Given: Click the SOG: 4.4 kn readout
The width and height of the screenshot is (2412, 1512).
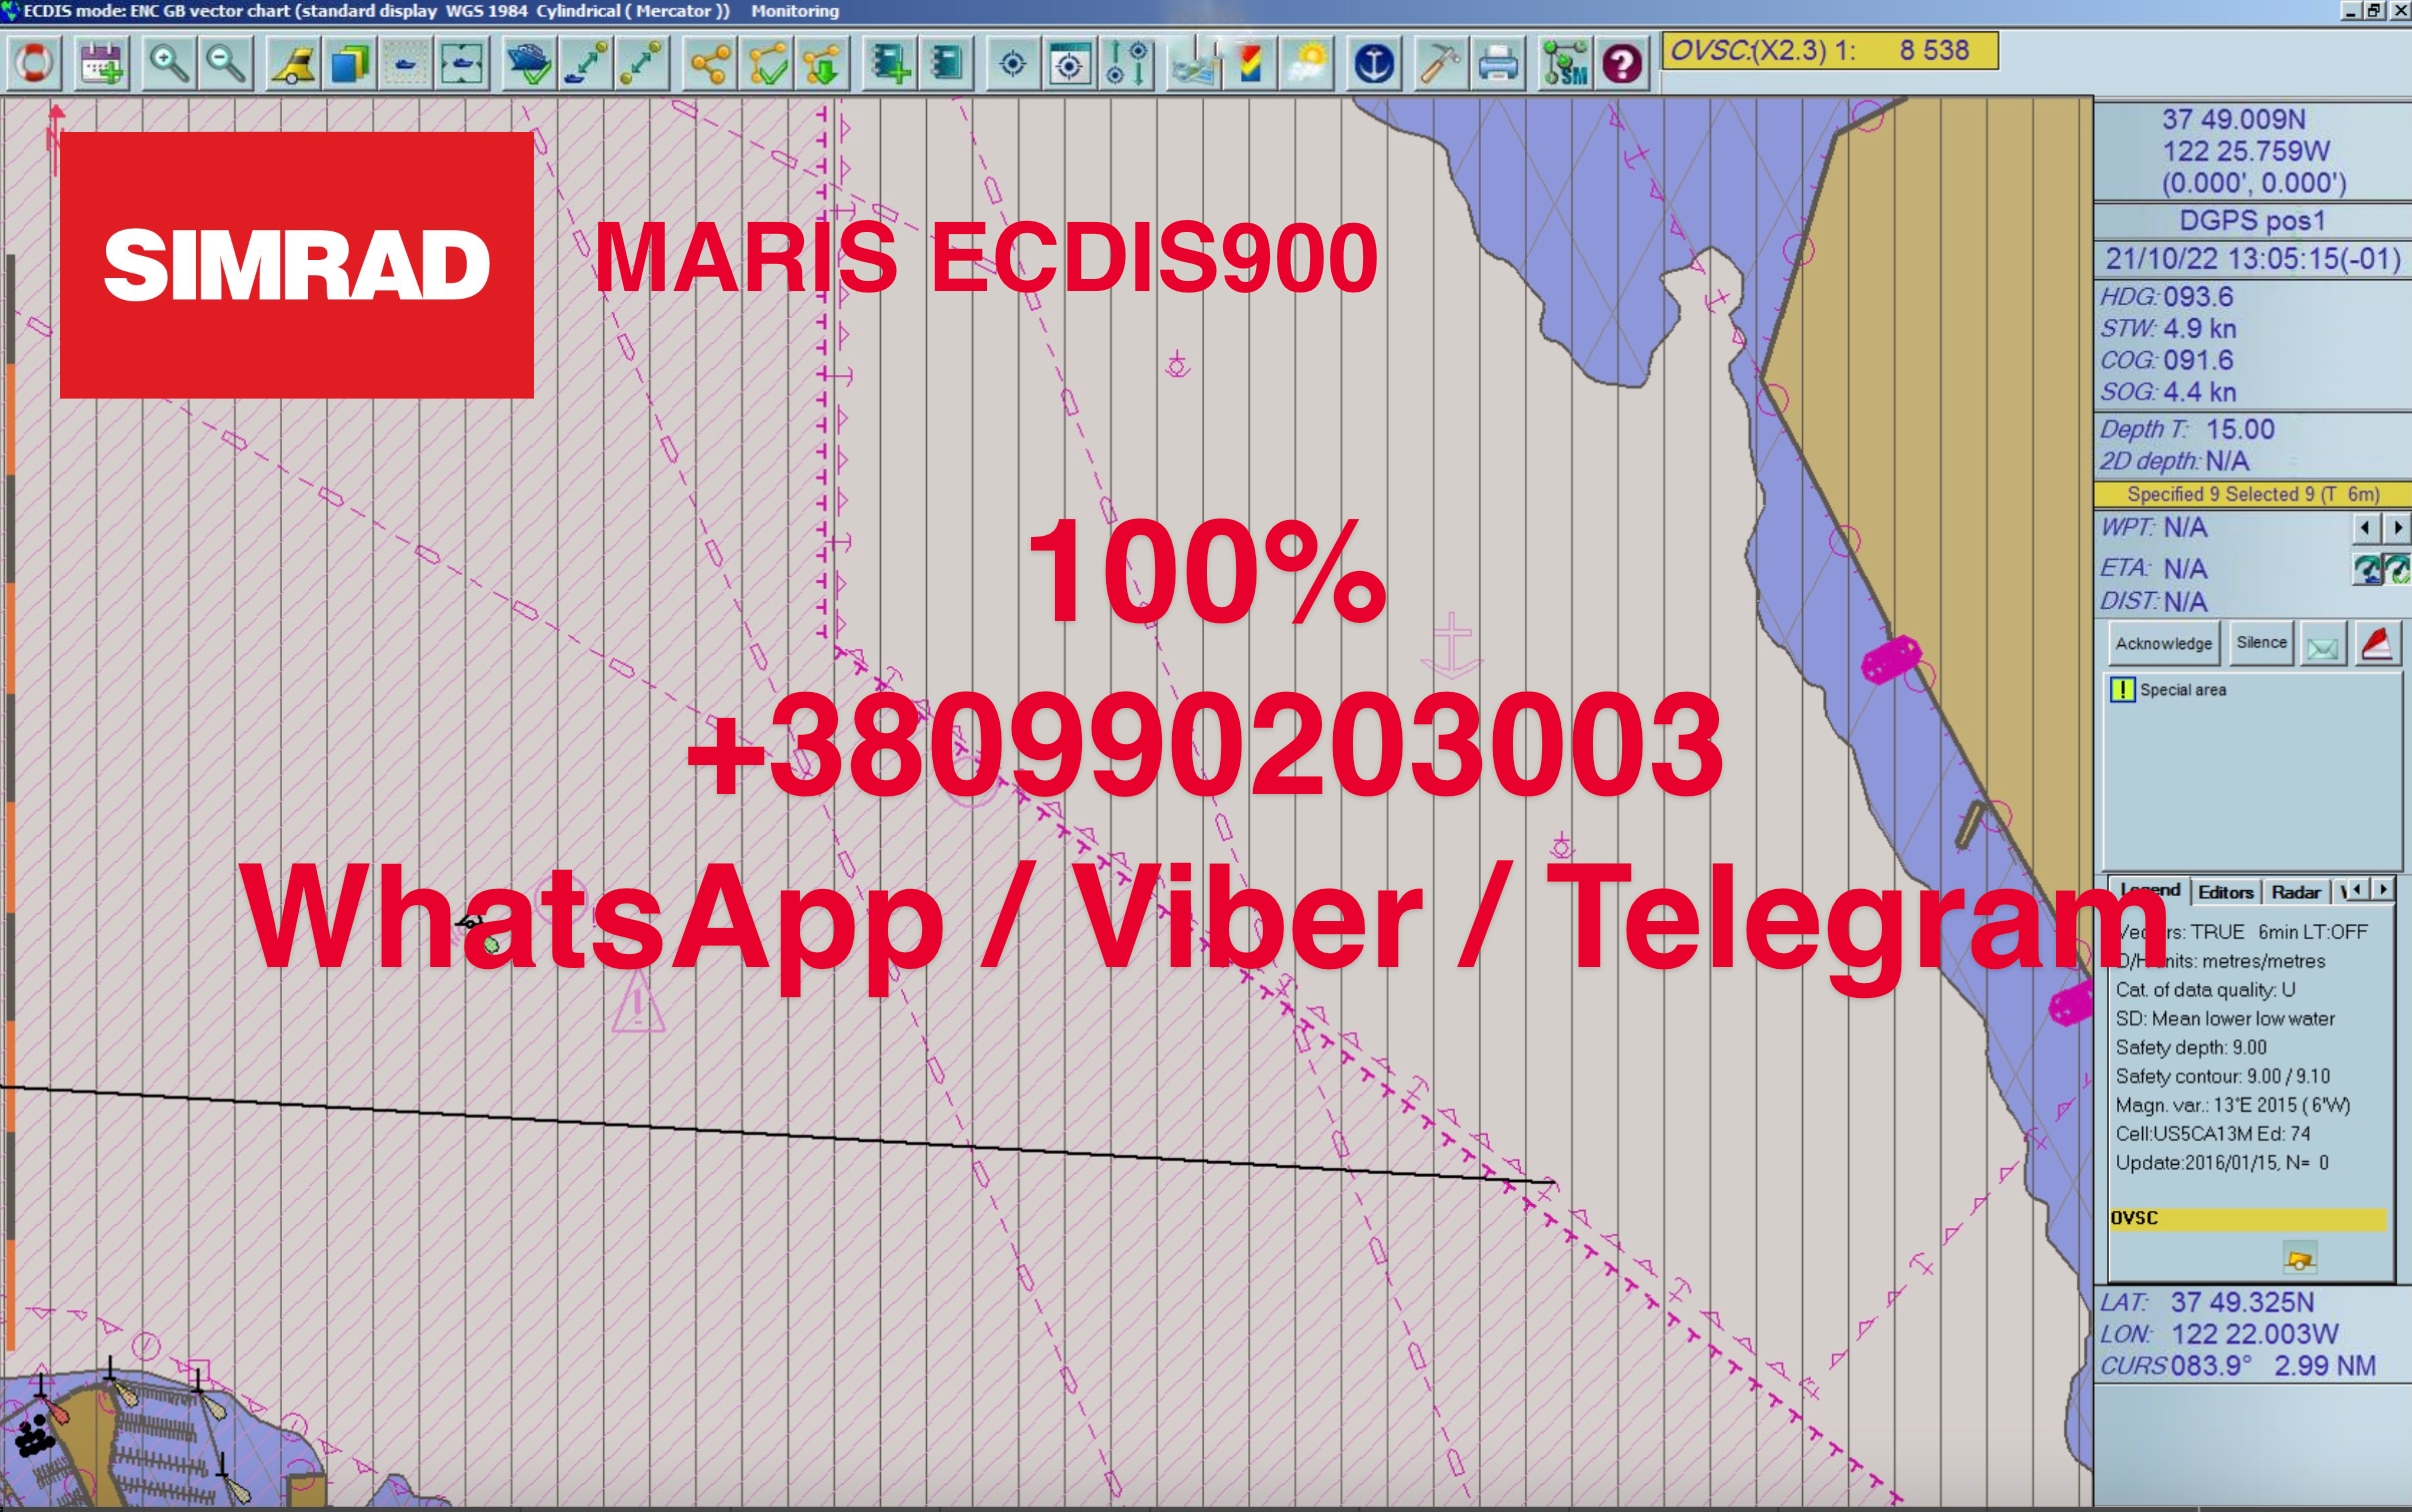Looking at the screenshot, I should click(x=2168, y=392).
